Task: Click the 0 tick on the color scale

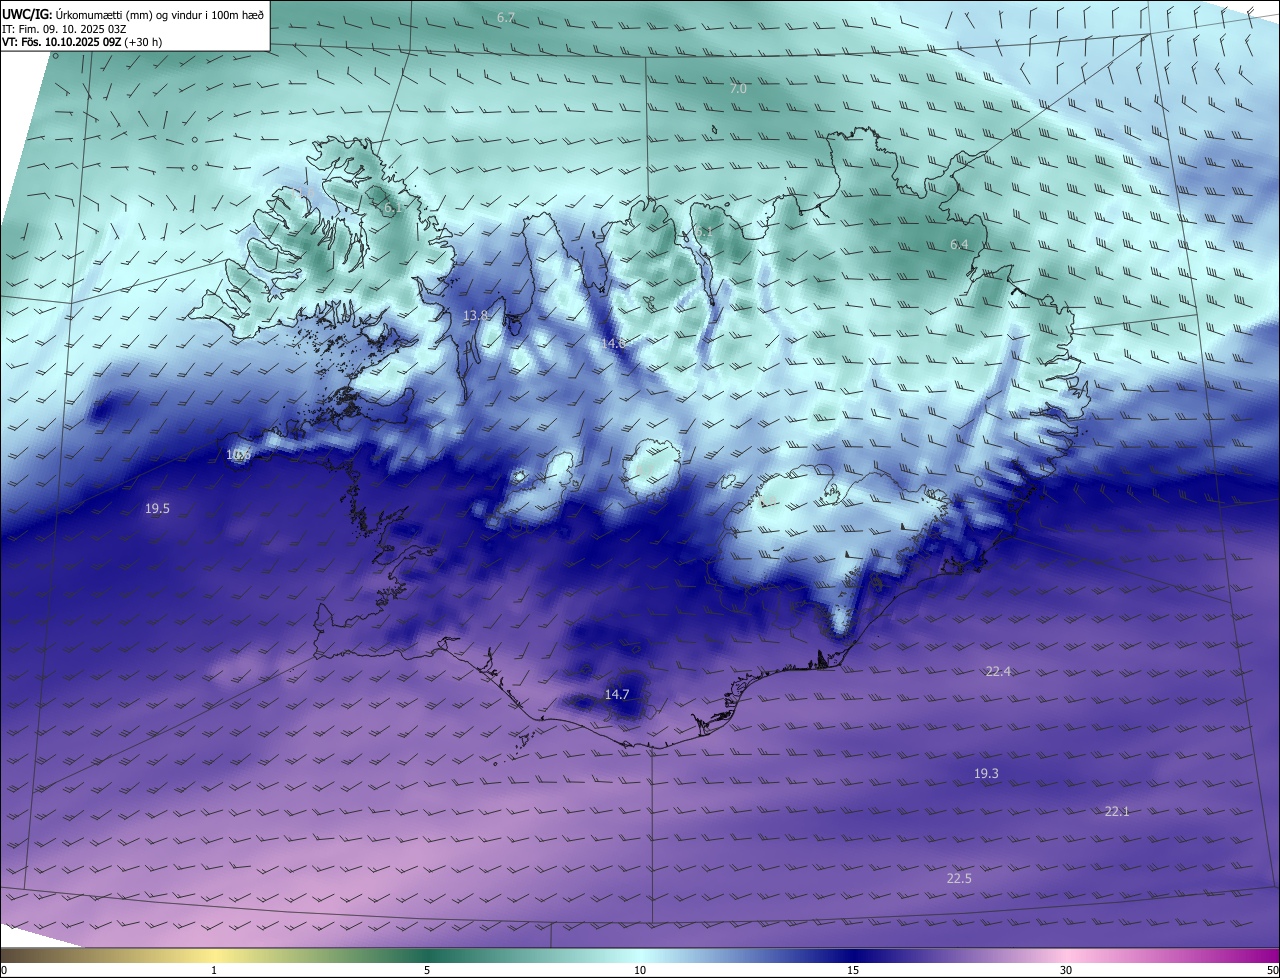Action: coord(4,970)
